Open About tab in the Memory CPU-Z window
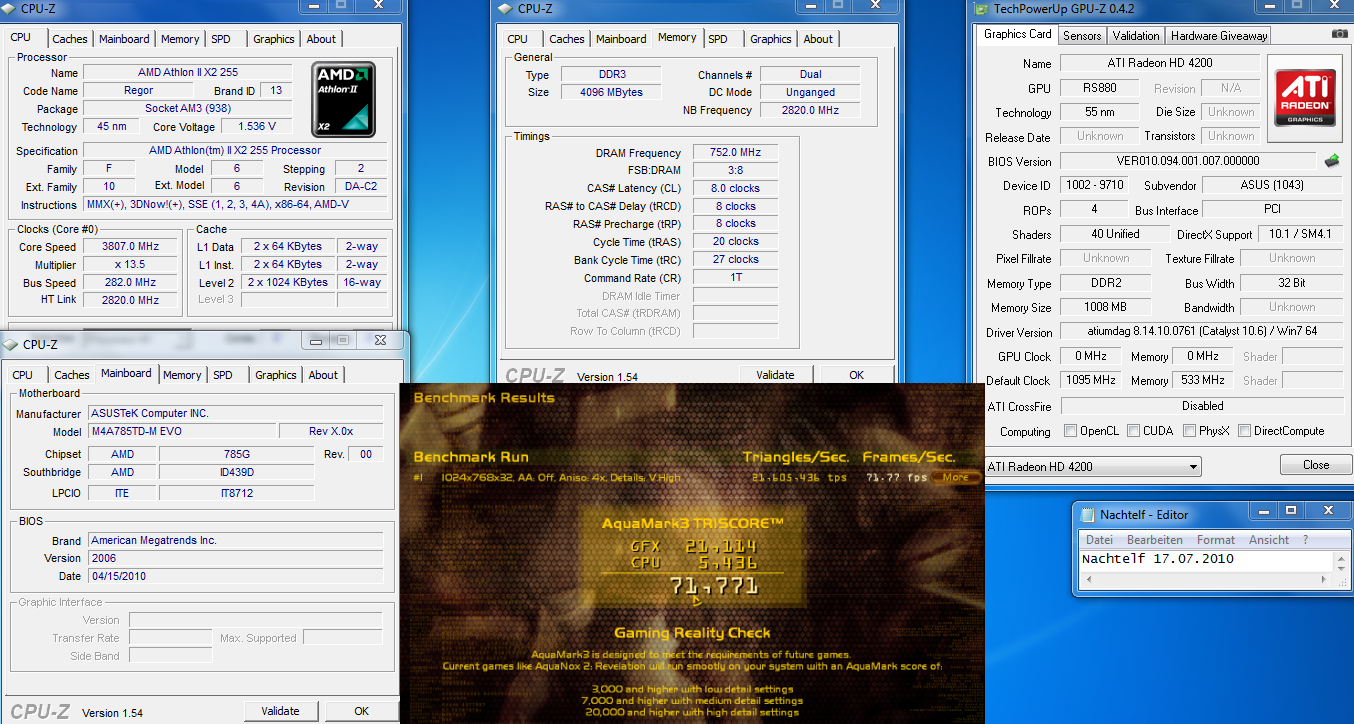Viewport: 1354px width, 724px height. [818, 39]
